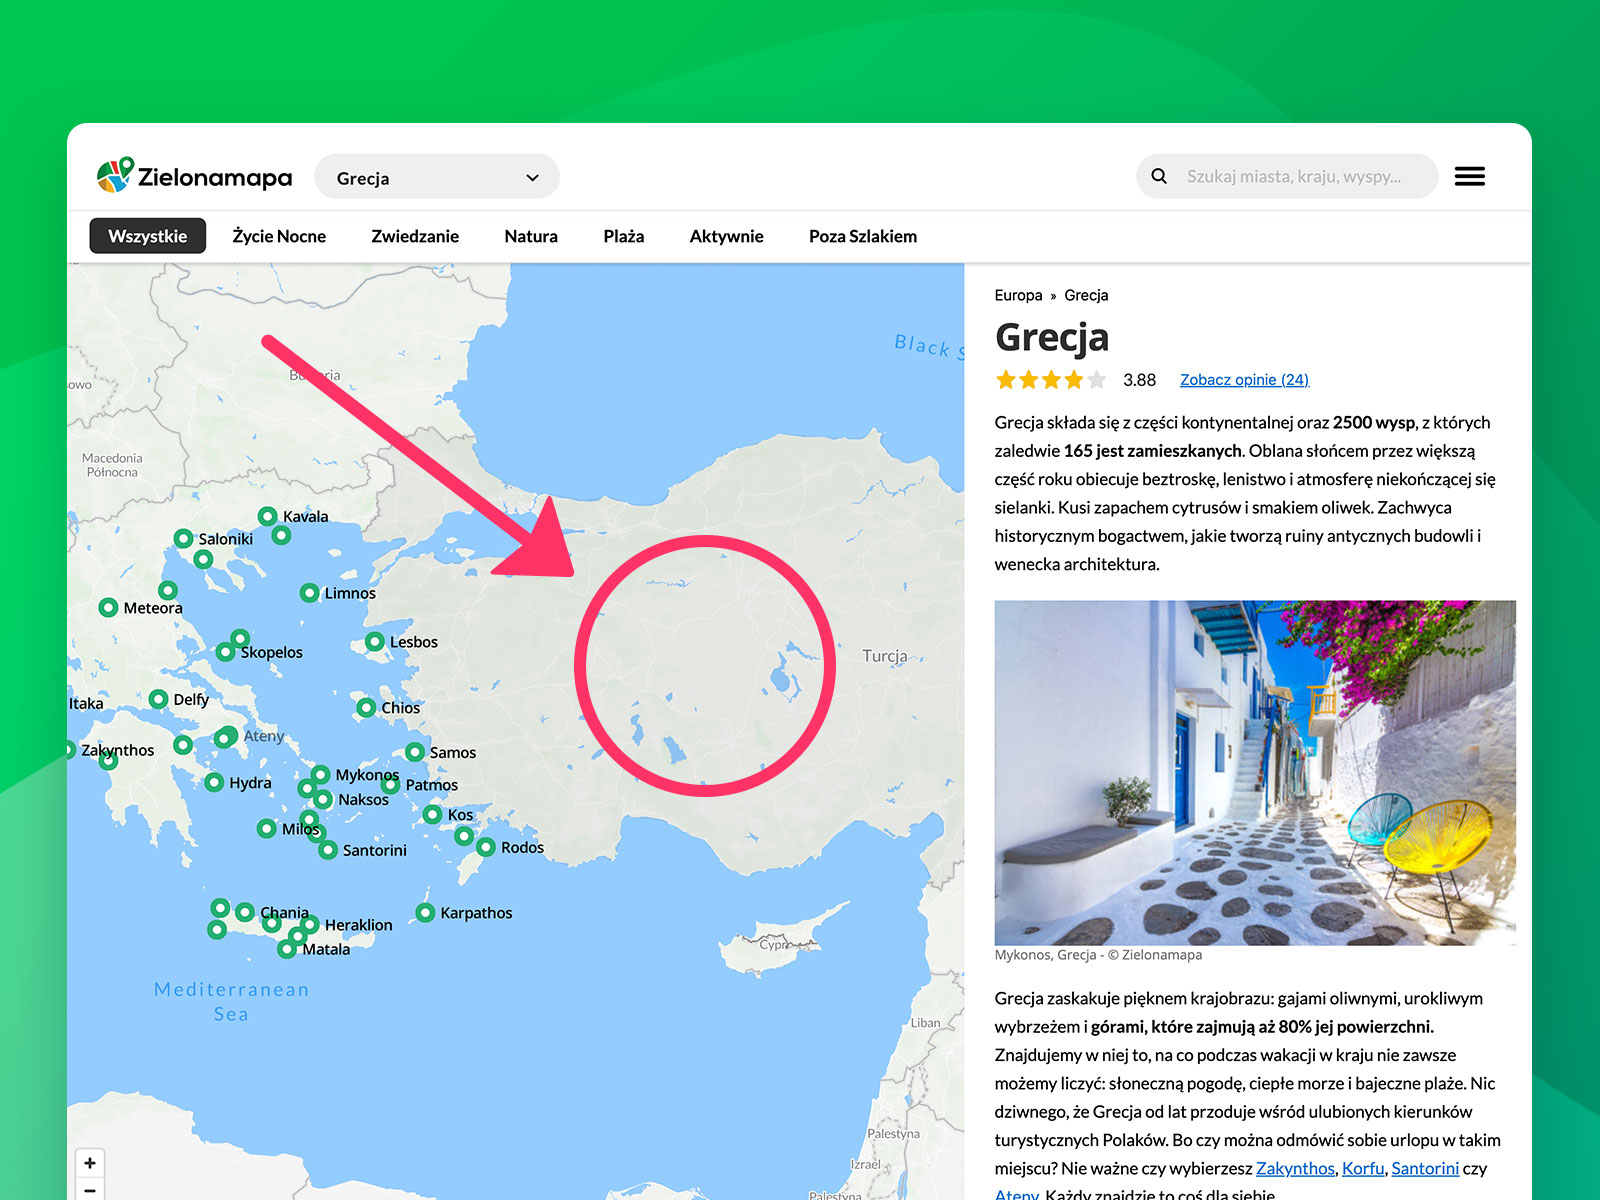Image resolution: width=1600 pixels, height=1200 pixels.
Task: Click the Mykonos street photo
Action: [1255, 773]
